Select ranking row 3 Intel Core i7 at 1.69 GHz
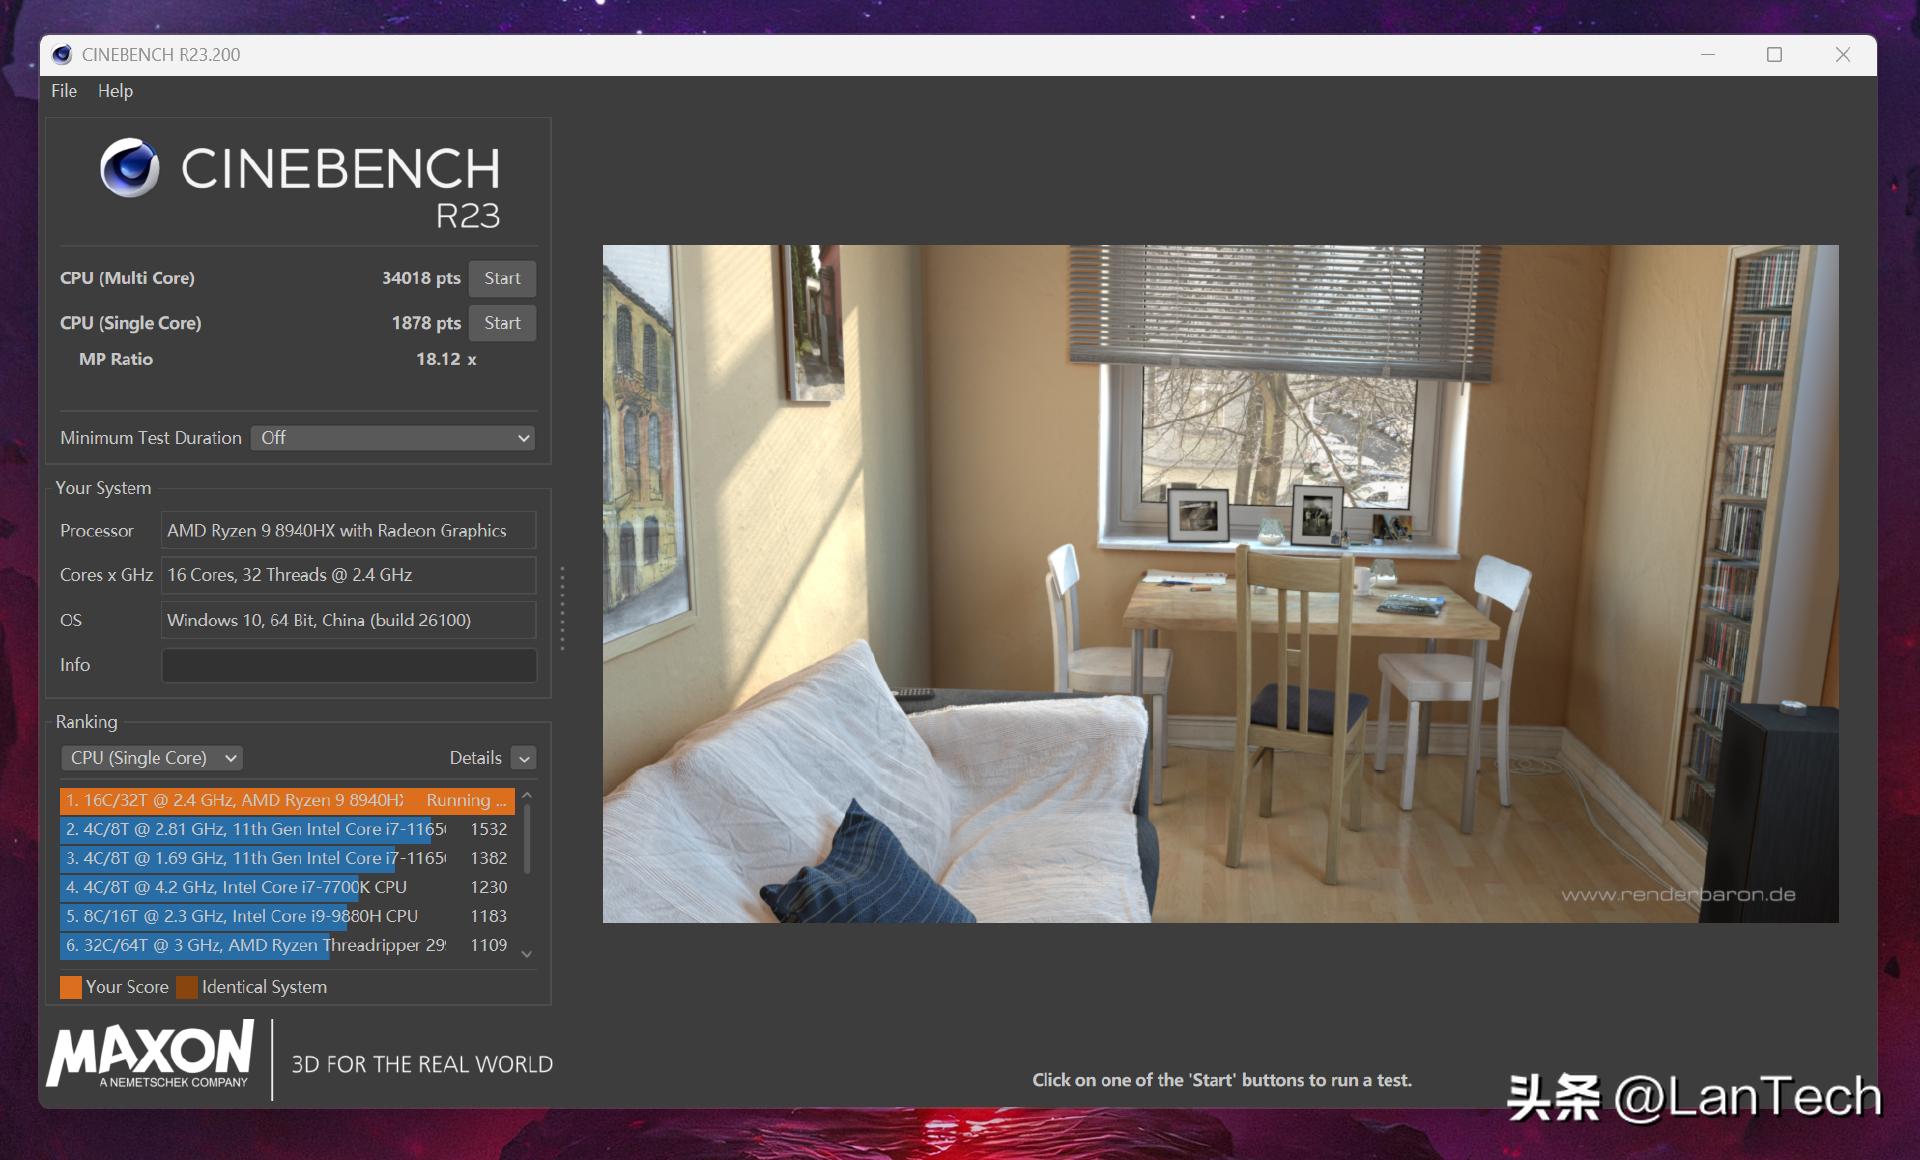The image size is (1920, 1160). coord(287,858)
